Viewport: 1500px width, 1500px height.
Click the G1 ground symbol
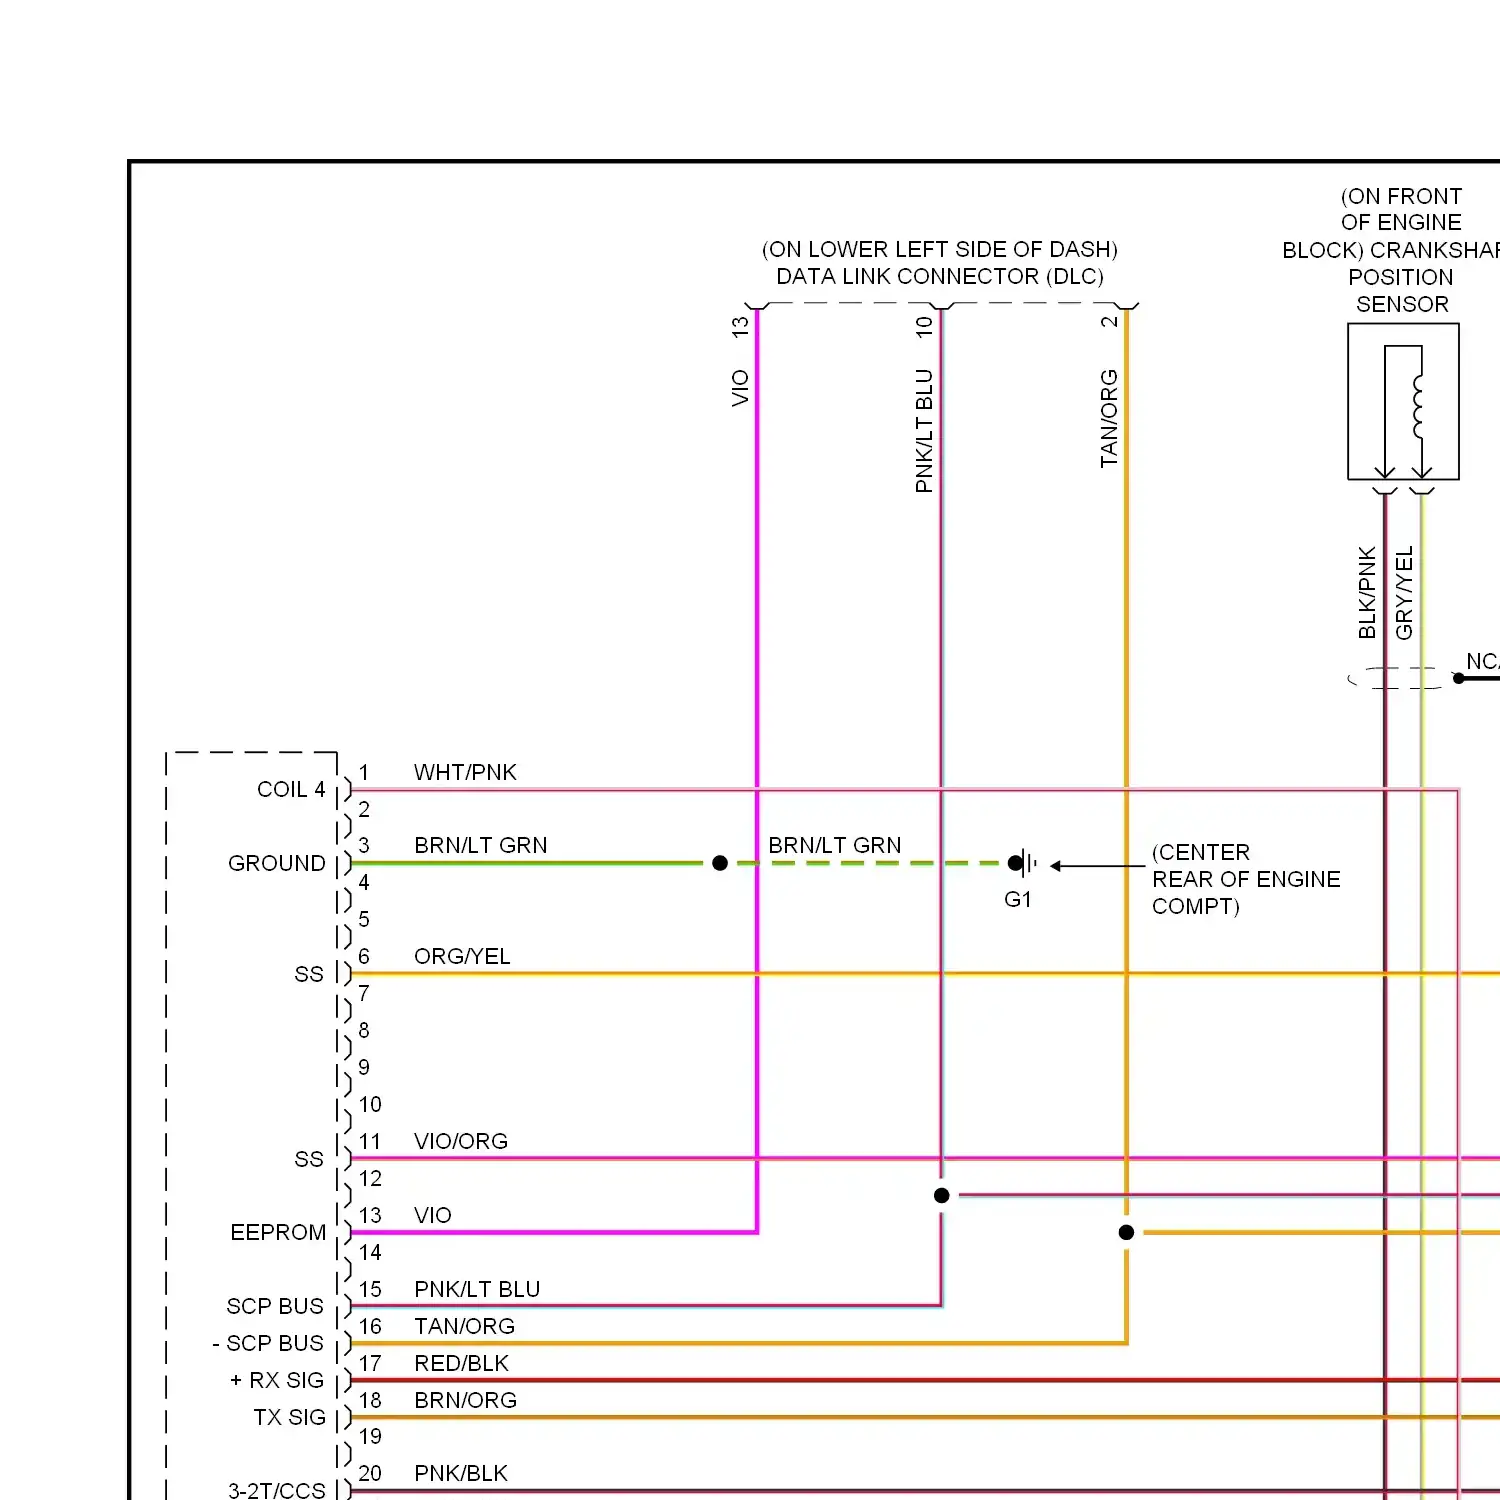point(1023,862)
